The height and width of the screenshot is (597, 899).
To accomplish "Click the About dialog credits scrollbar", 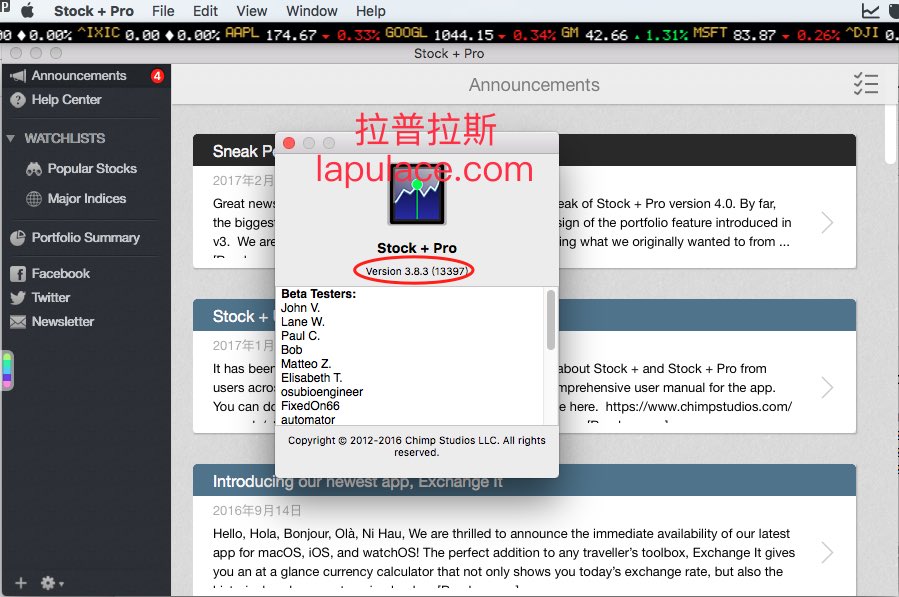I will click(550, 320).
